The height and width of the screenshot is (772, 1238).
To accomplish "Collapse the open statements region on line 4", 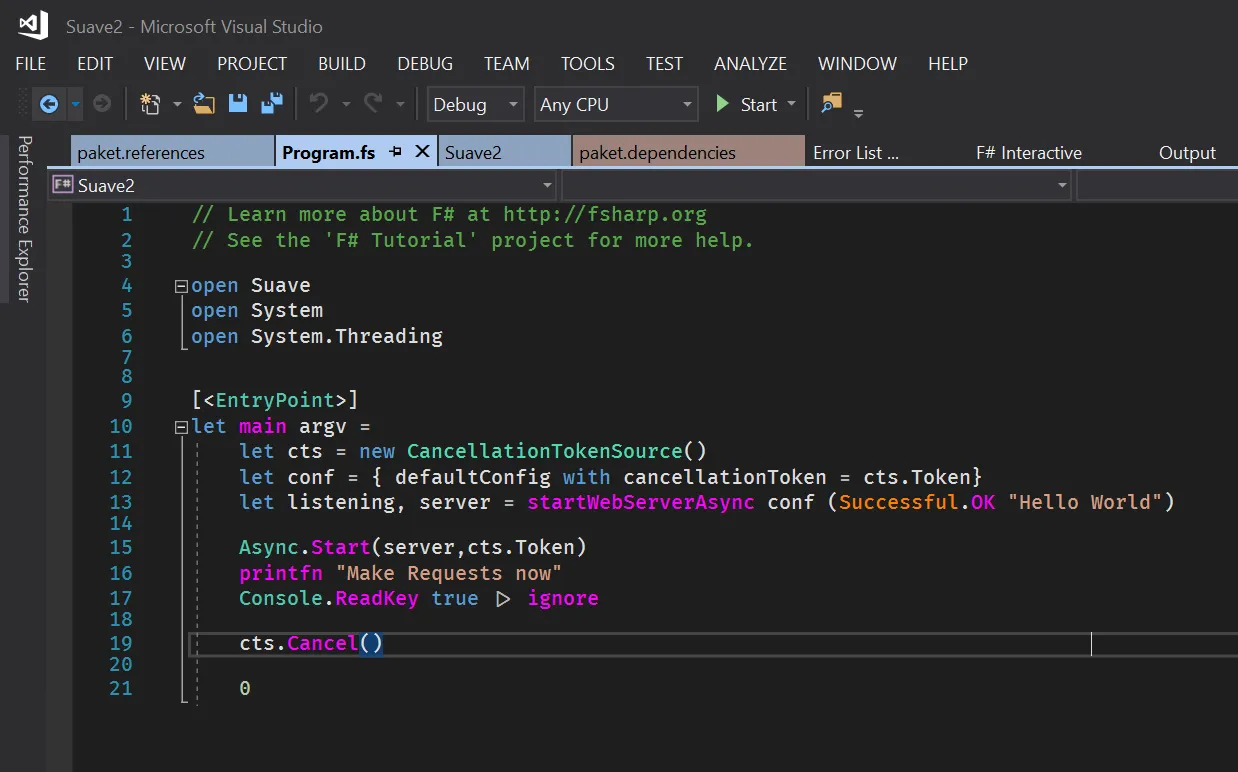I will click(181, 286).
